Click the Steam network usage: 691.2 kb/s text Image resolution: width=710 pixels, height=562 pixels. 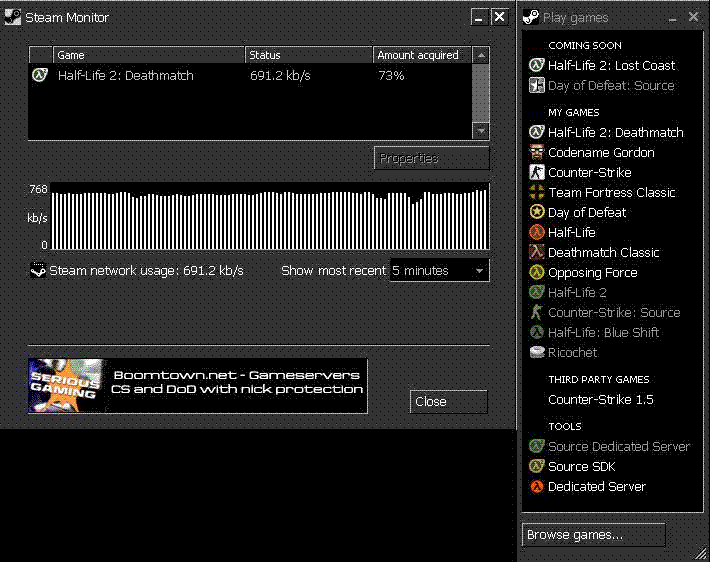pyautogui.click(x=146, y=270)
